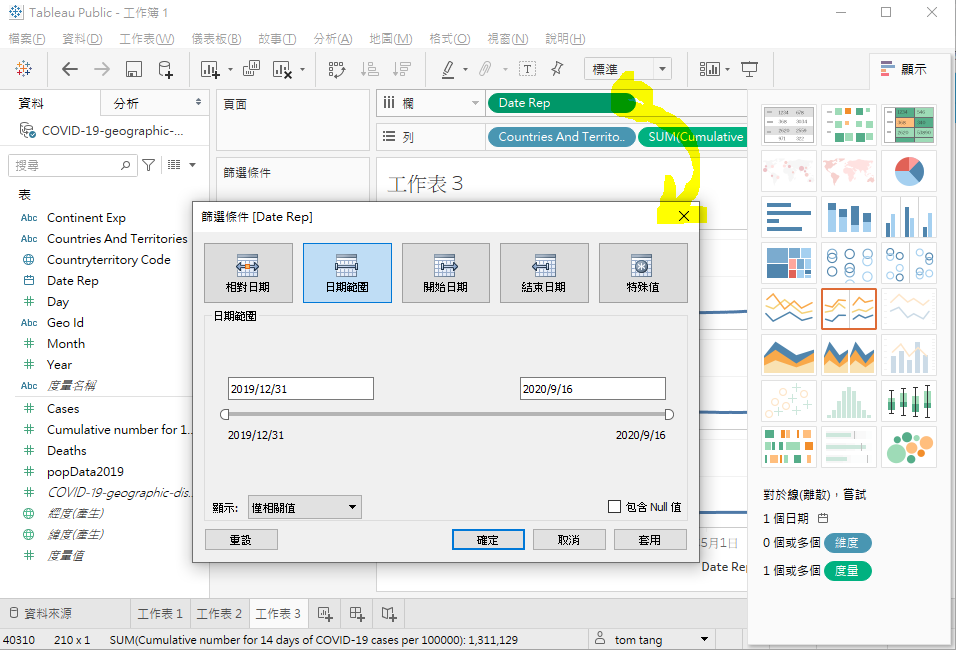The height and width of the screenshot is (650, 956).
Task: Expand the highlight dropdown arrow
Action: tap(465, 70)
